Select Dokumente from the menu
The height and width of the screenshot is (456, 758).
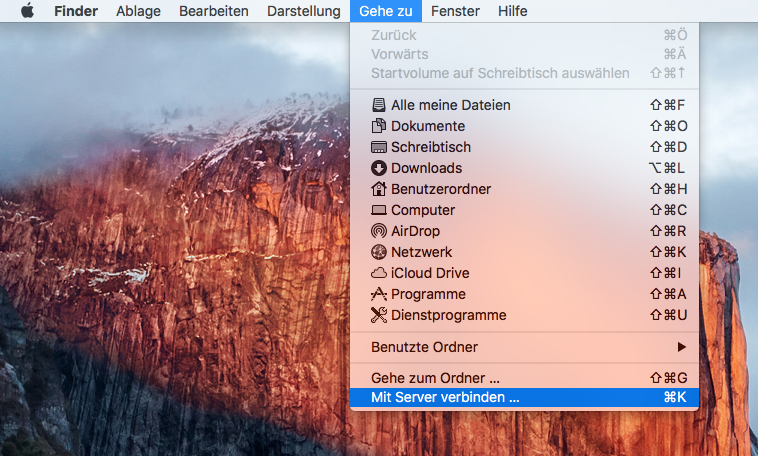[x=427, y=126]
